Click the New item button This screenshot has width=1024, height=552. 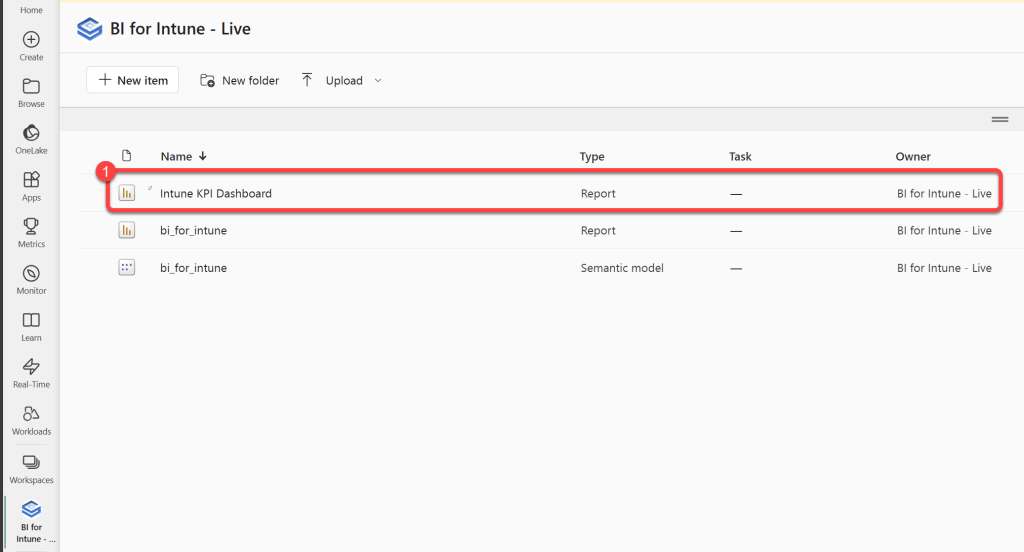pos(132,80)
